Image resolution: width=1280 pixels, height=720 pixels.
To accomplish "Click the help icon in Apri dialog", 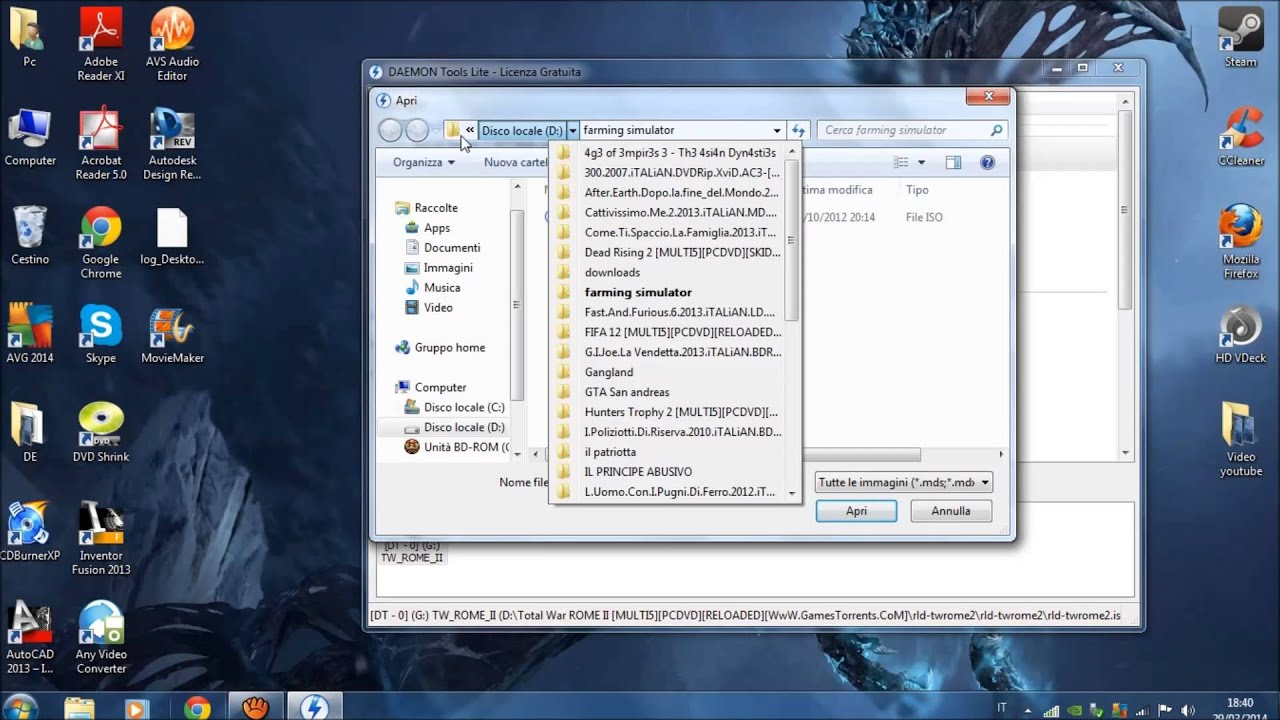I will (987, 162).
